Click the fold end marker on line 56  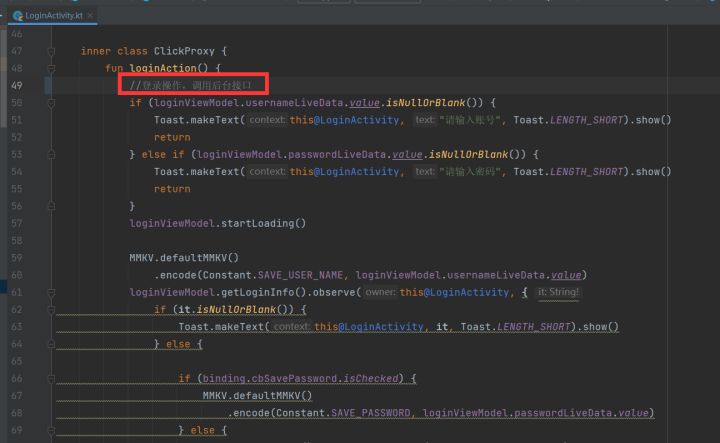click(x=51, y=206)
